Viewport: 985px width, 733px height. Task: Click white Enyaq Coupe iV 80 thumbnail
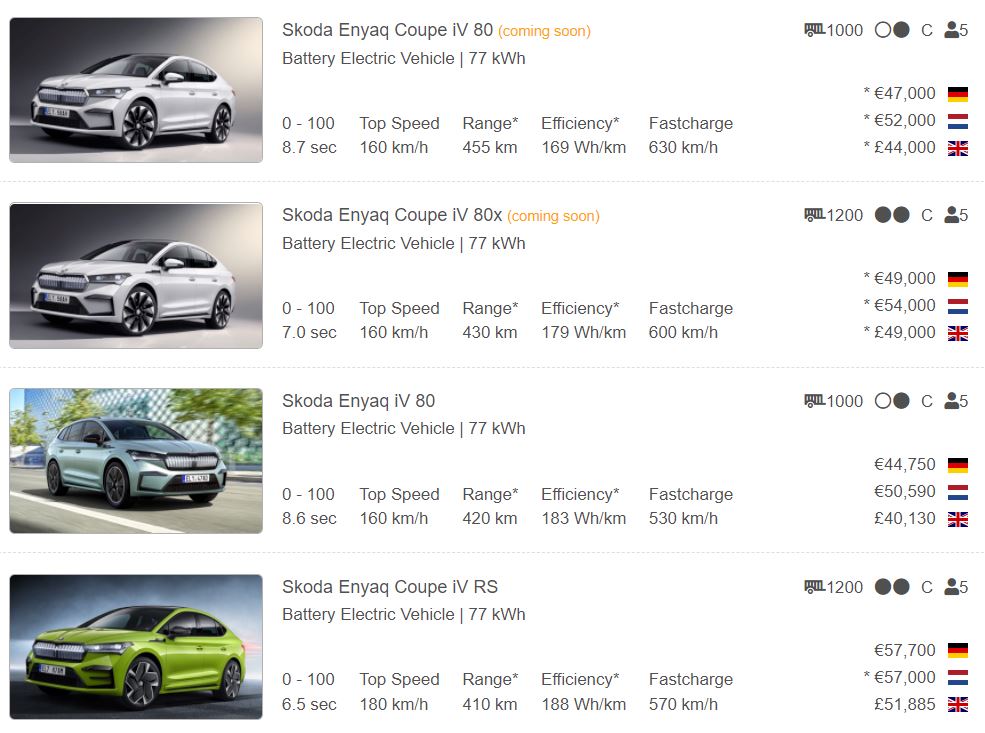pyautogui.click(x=136, y=90)
